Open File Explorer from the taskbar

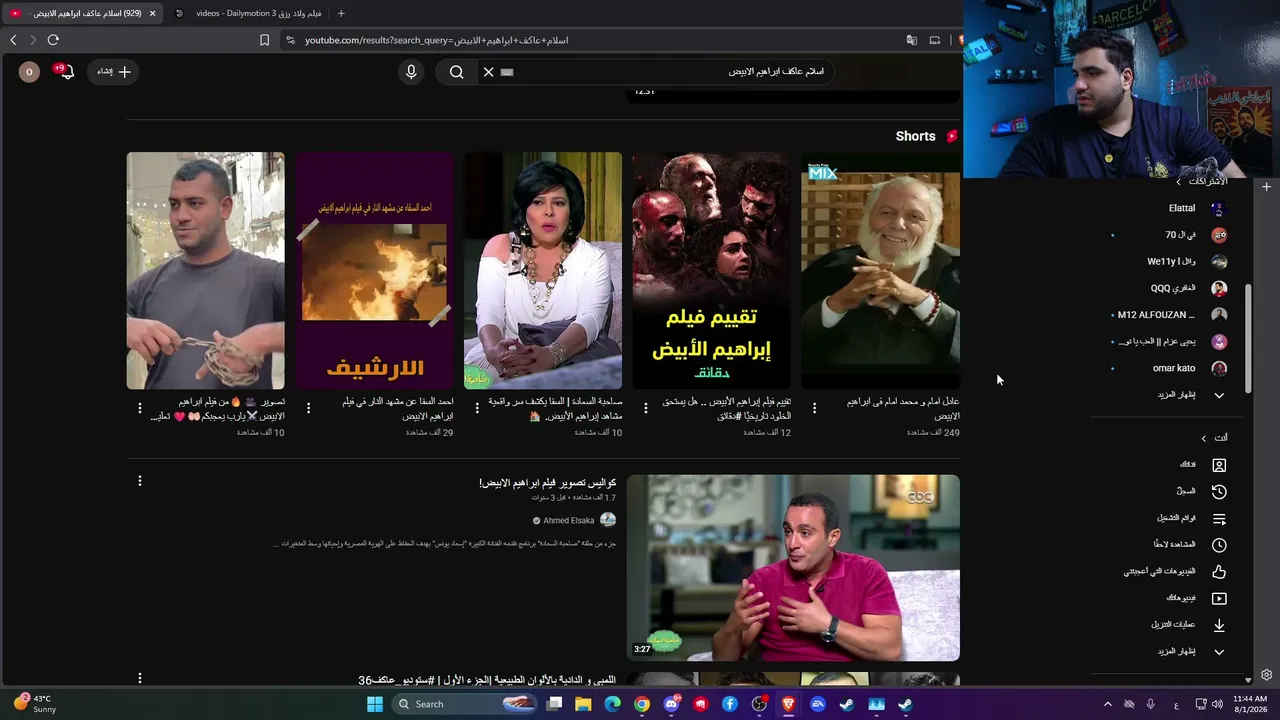click(x=583, y=704)
